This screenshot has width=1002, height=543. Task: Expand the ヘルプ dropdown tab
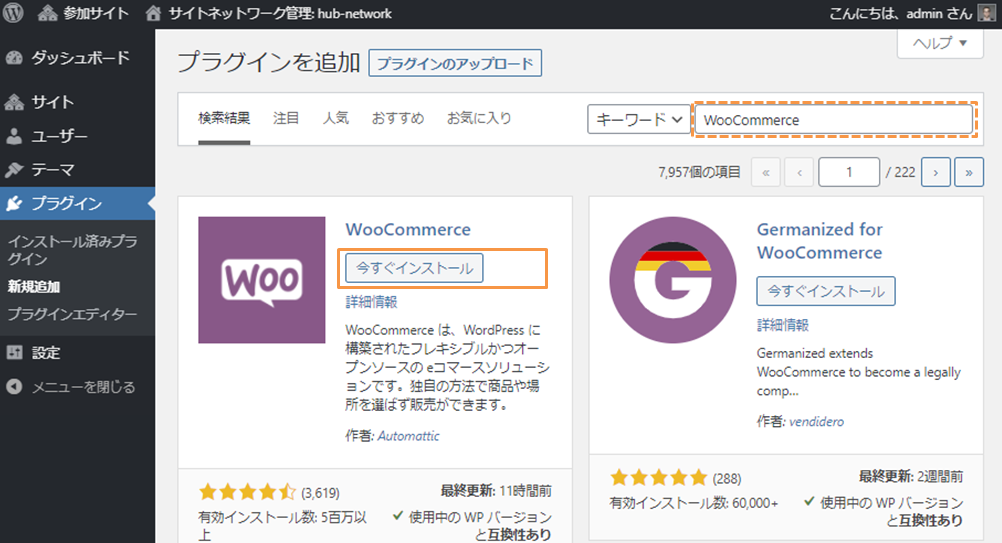(x=940, y=43)
